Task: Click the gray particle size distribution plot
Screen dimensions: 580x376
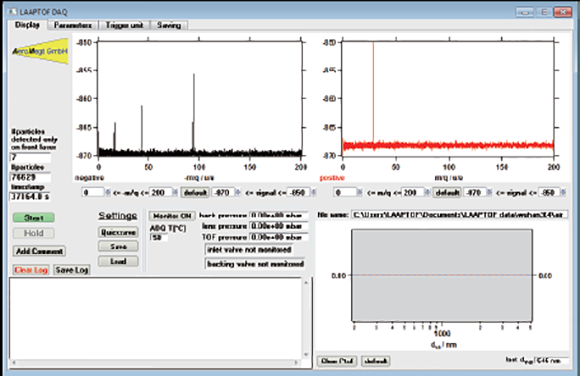Action: point(442,275)
